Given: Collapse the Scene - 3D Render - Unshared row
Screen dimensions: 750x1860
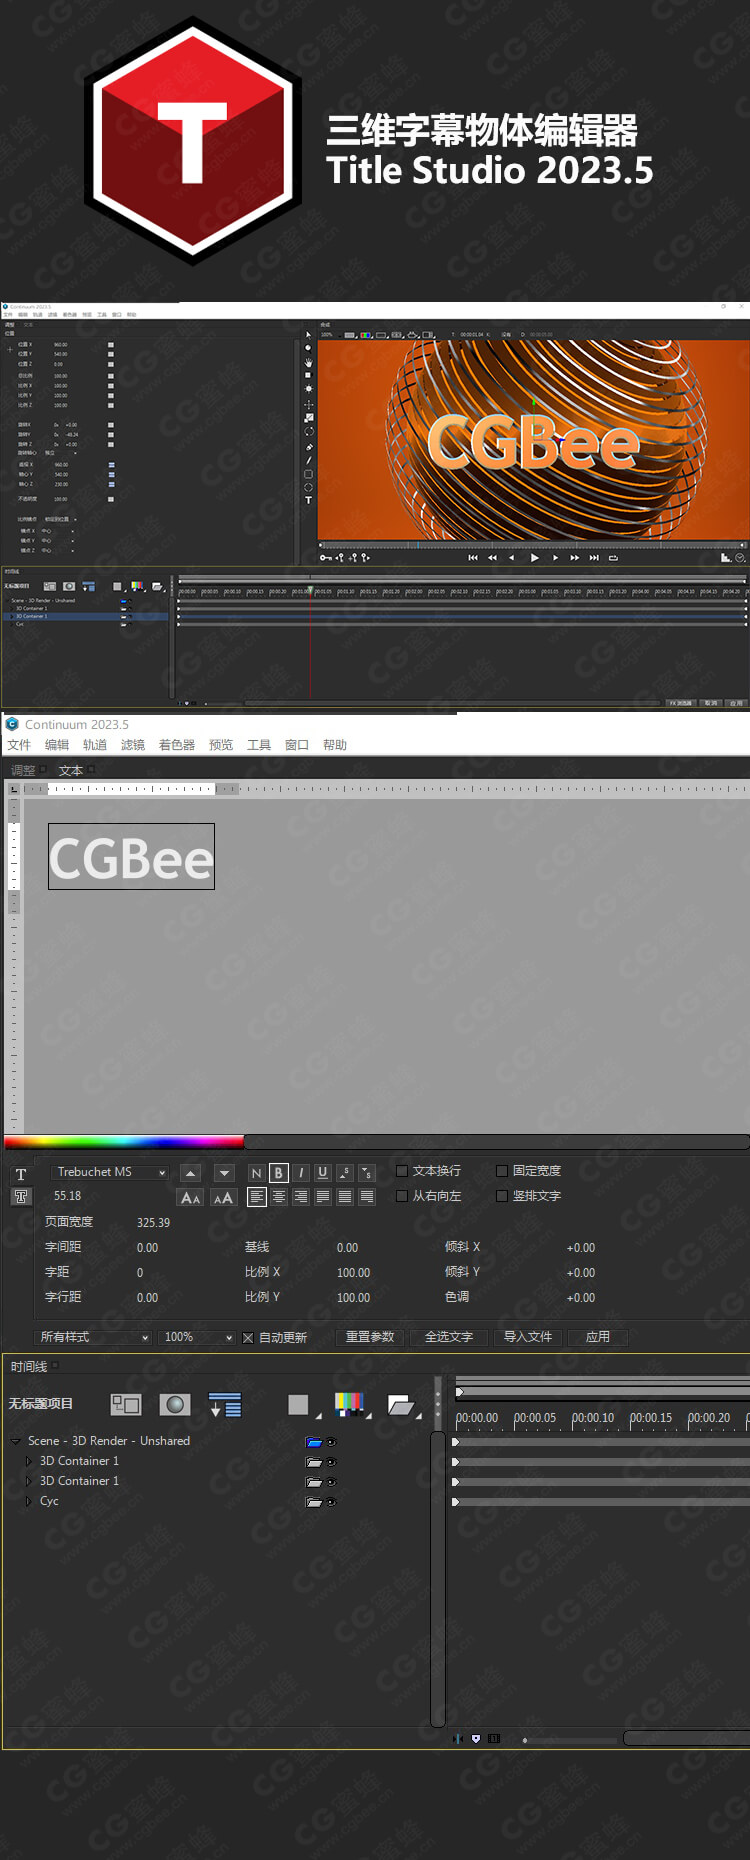Looking at the screenshot, I should point(15,1441).
